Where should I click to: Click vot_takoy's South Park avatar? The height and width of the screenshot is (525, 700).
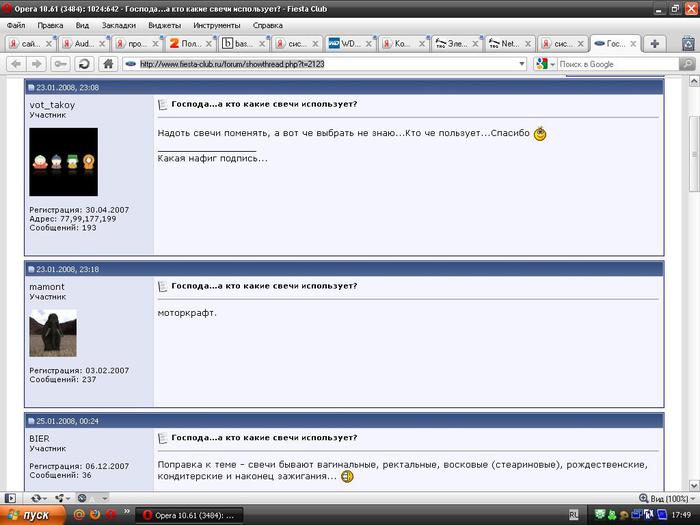tap(63, 162)
